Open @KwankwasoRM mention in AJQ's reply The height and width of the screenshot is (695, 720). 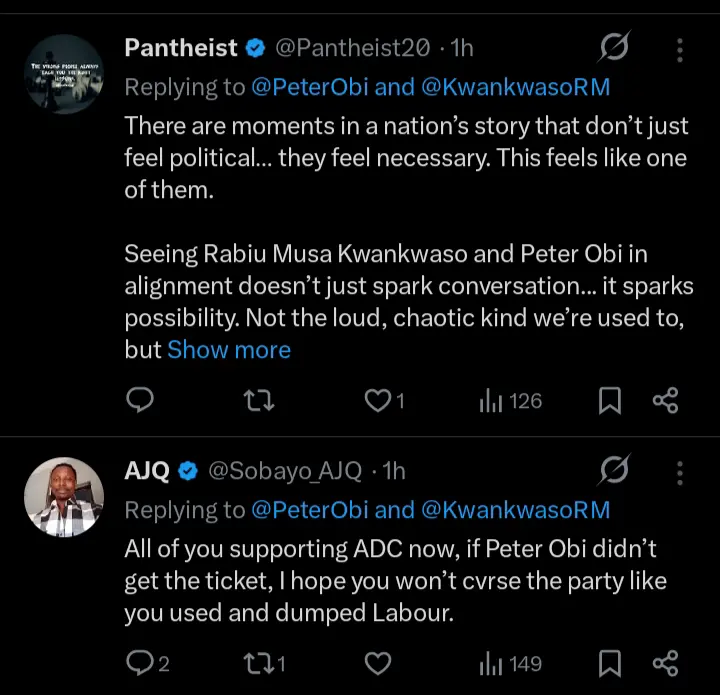pos(516,510)
